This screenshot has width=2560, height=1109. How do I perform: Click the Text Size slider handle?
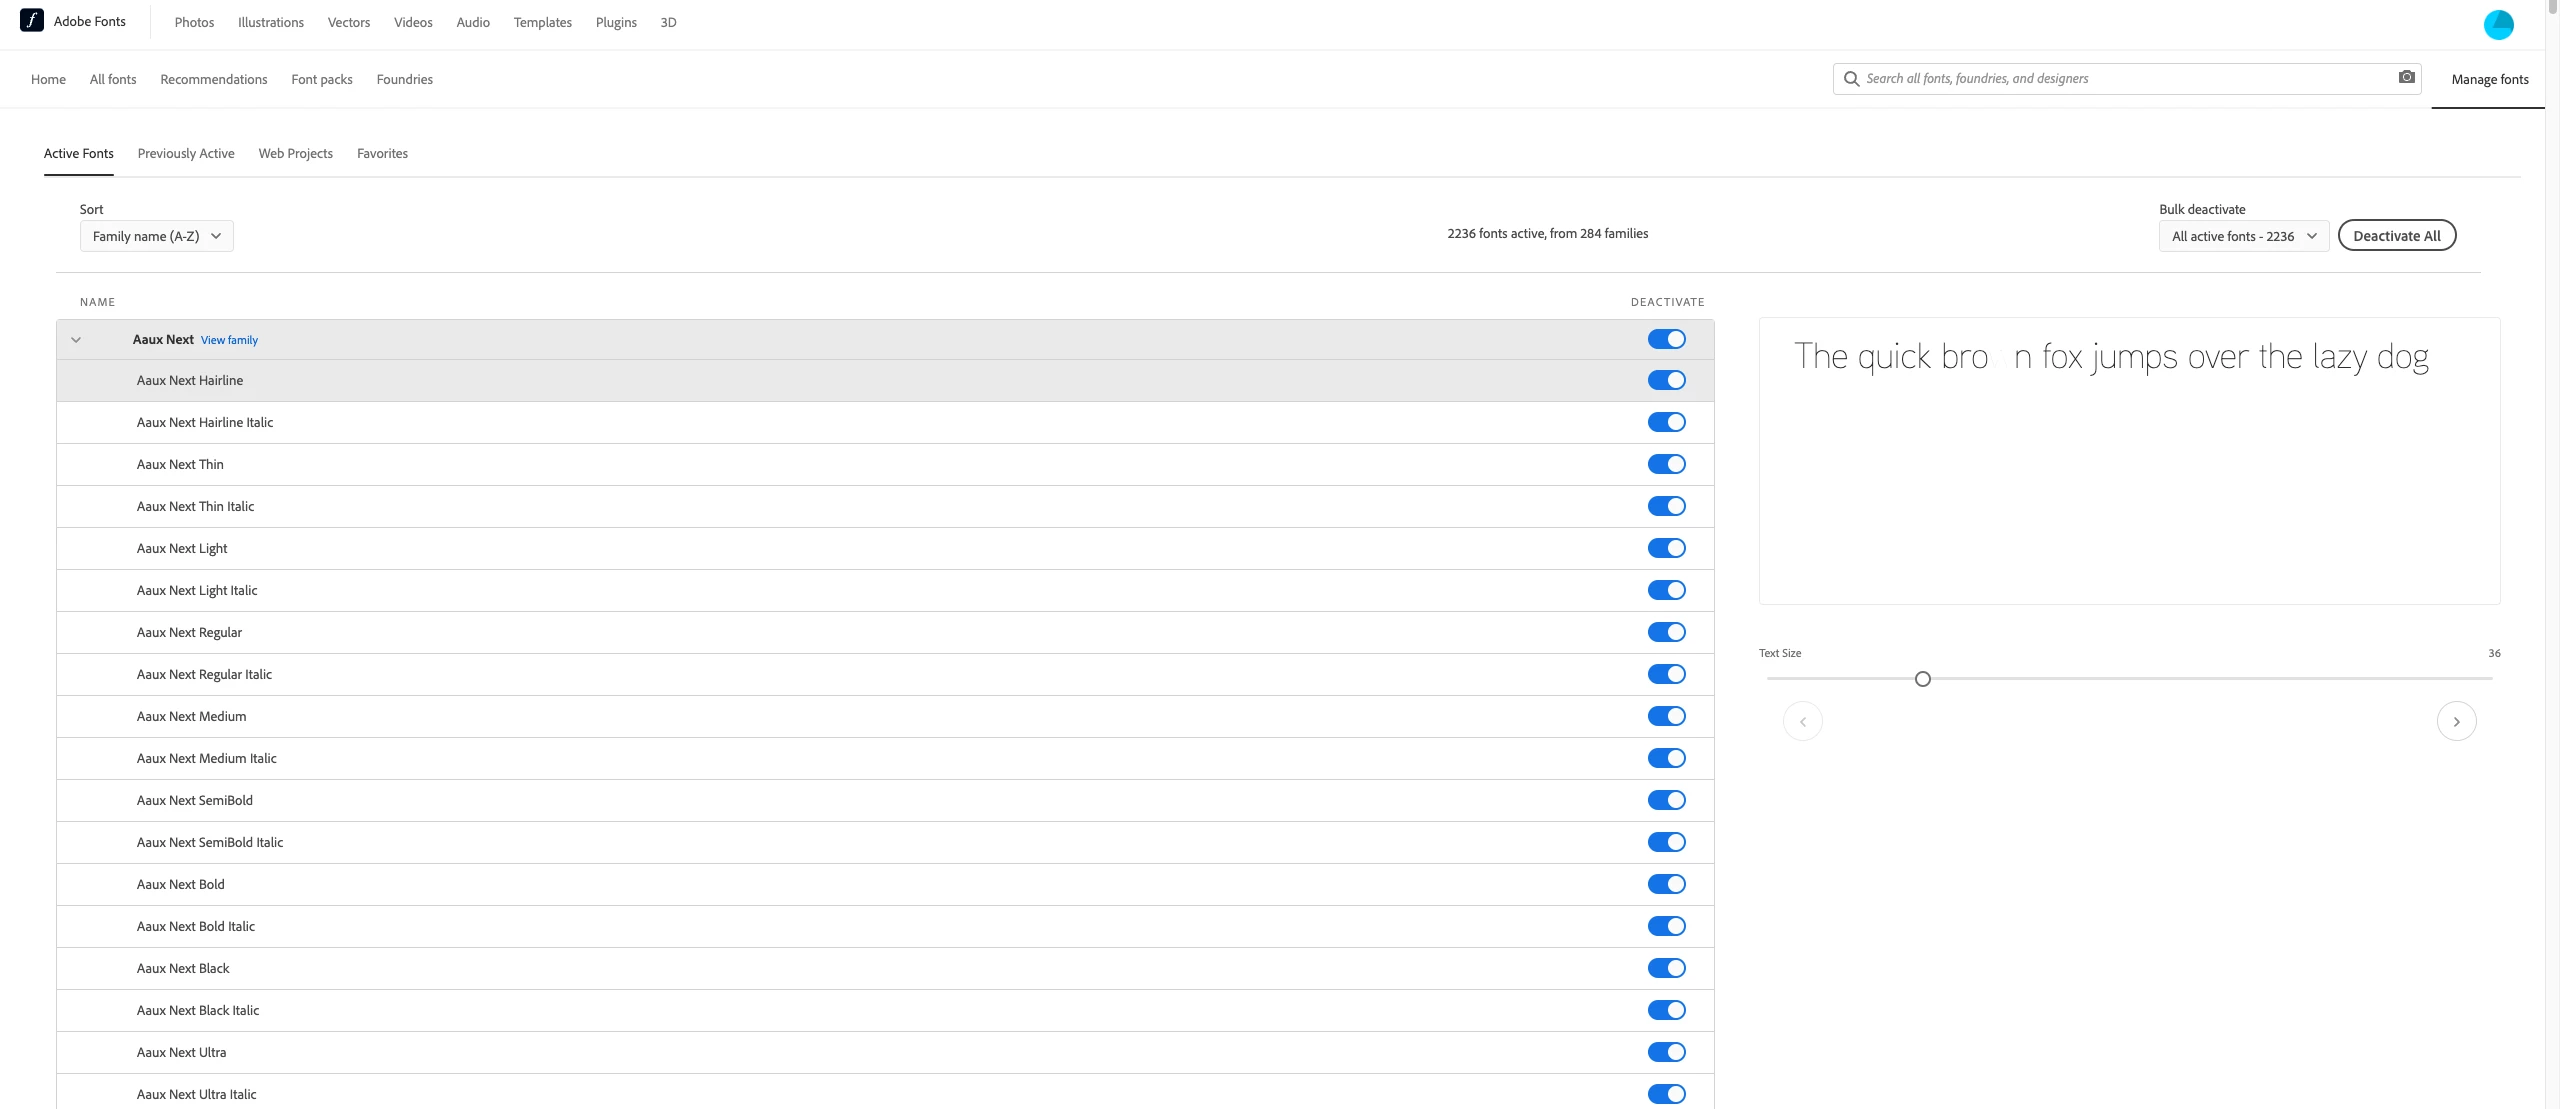pyautogui.click(x=1922, y=679)
